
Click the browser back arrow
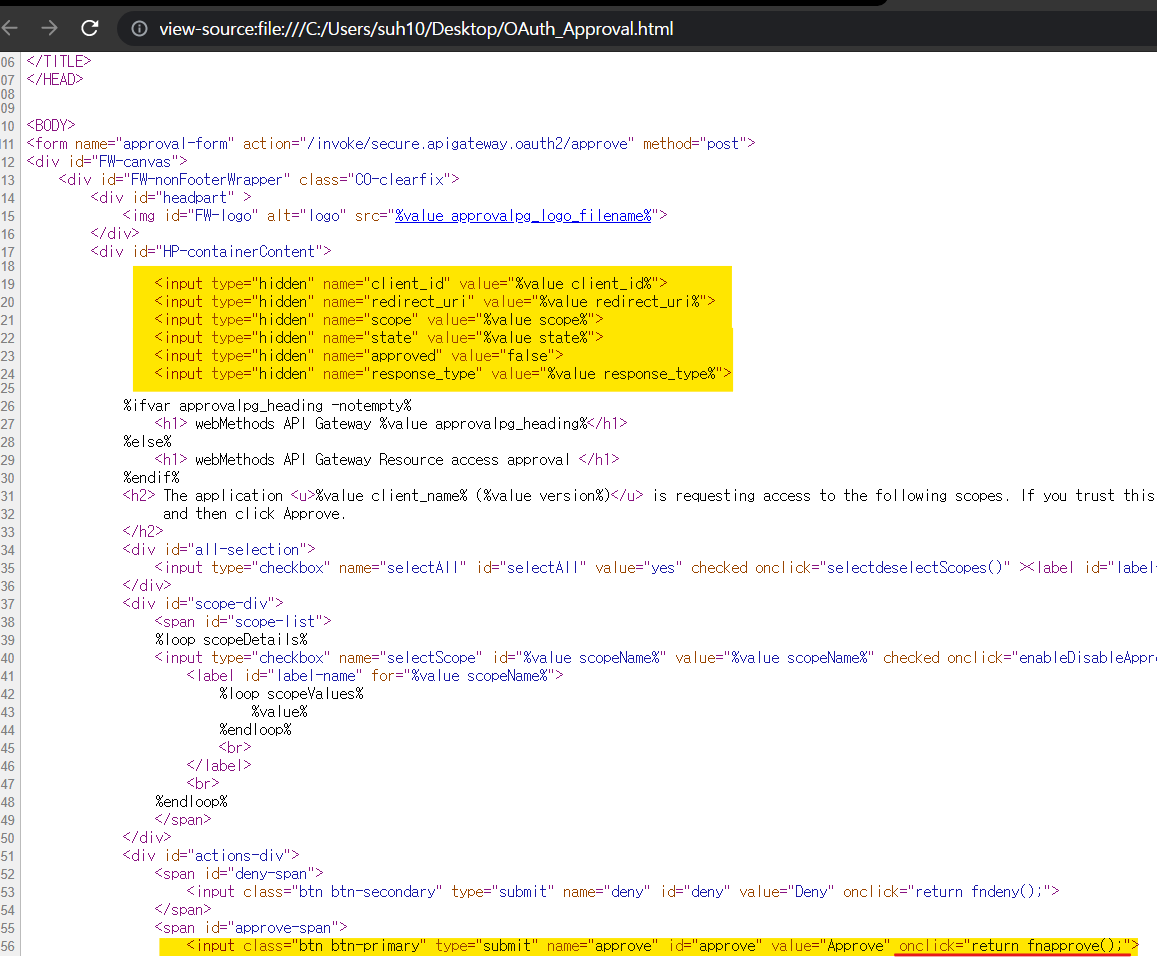(x=11, y=28)
